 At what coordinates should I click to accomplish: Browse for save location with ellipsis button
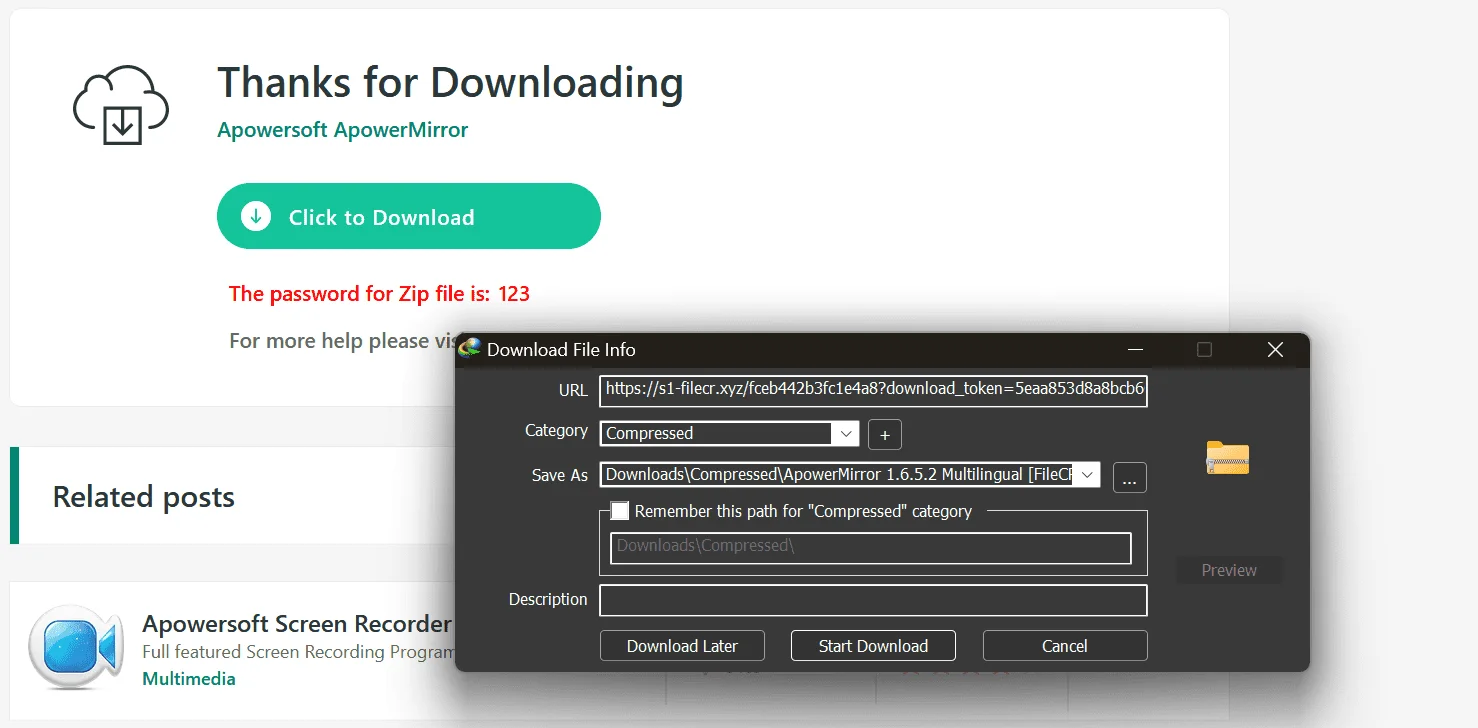point(1129,478)
